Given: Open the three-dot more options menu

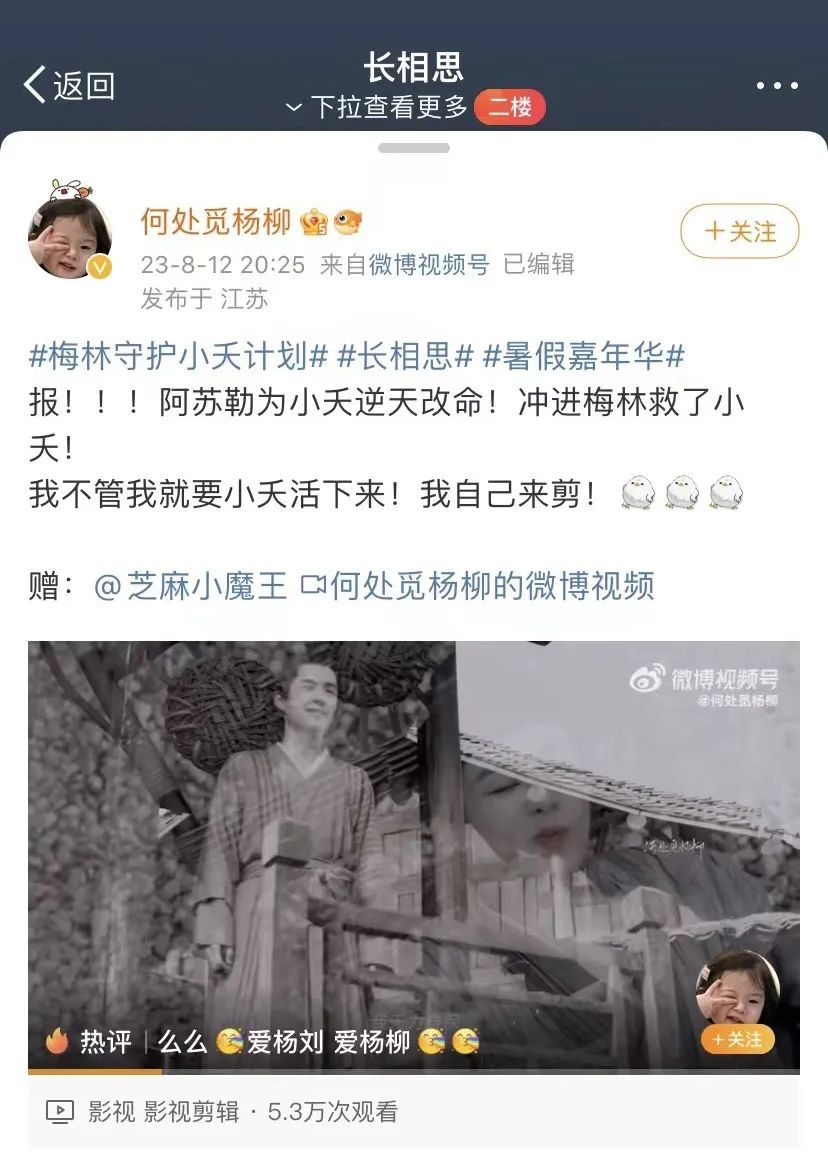Looking at the screenshot, I should pyautogui.click(x=777, y=86).
